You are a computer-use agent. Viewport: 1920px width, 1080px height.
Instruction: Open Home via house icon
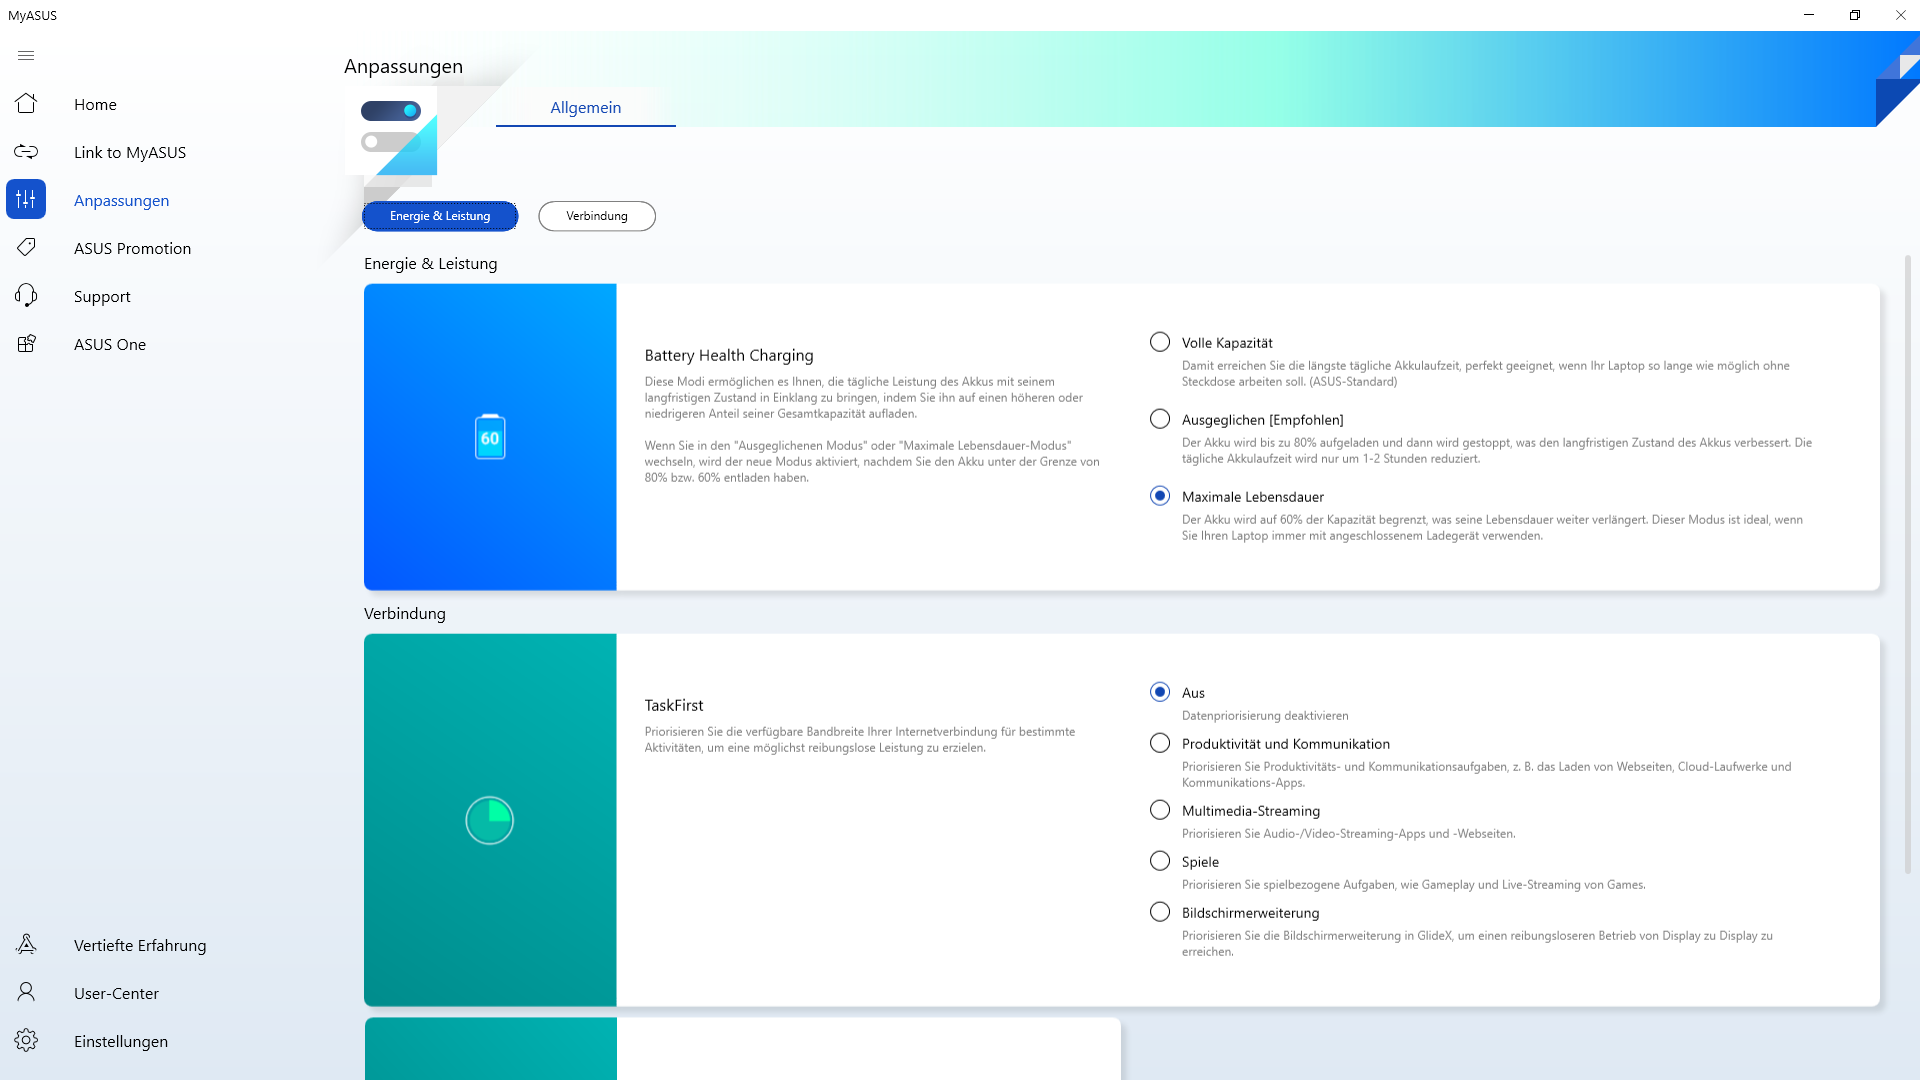(26, 104)
